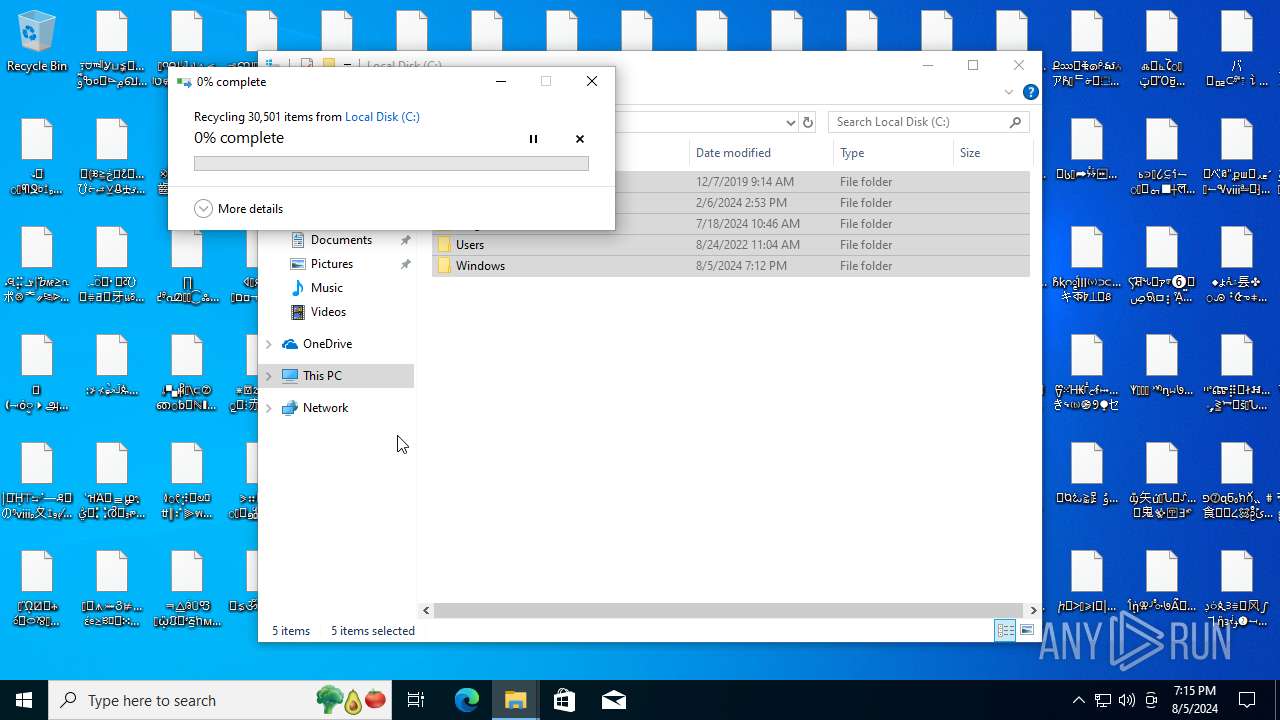Select the Users folder row
This screenshot has height=720, width=1280.
coord(731,245)
